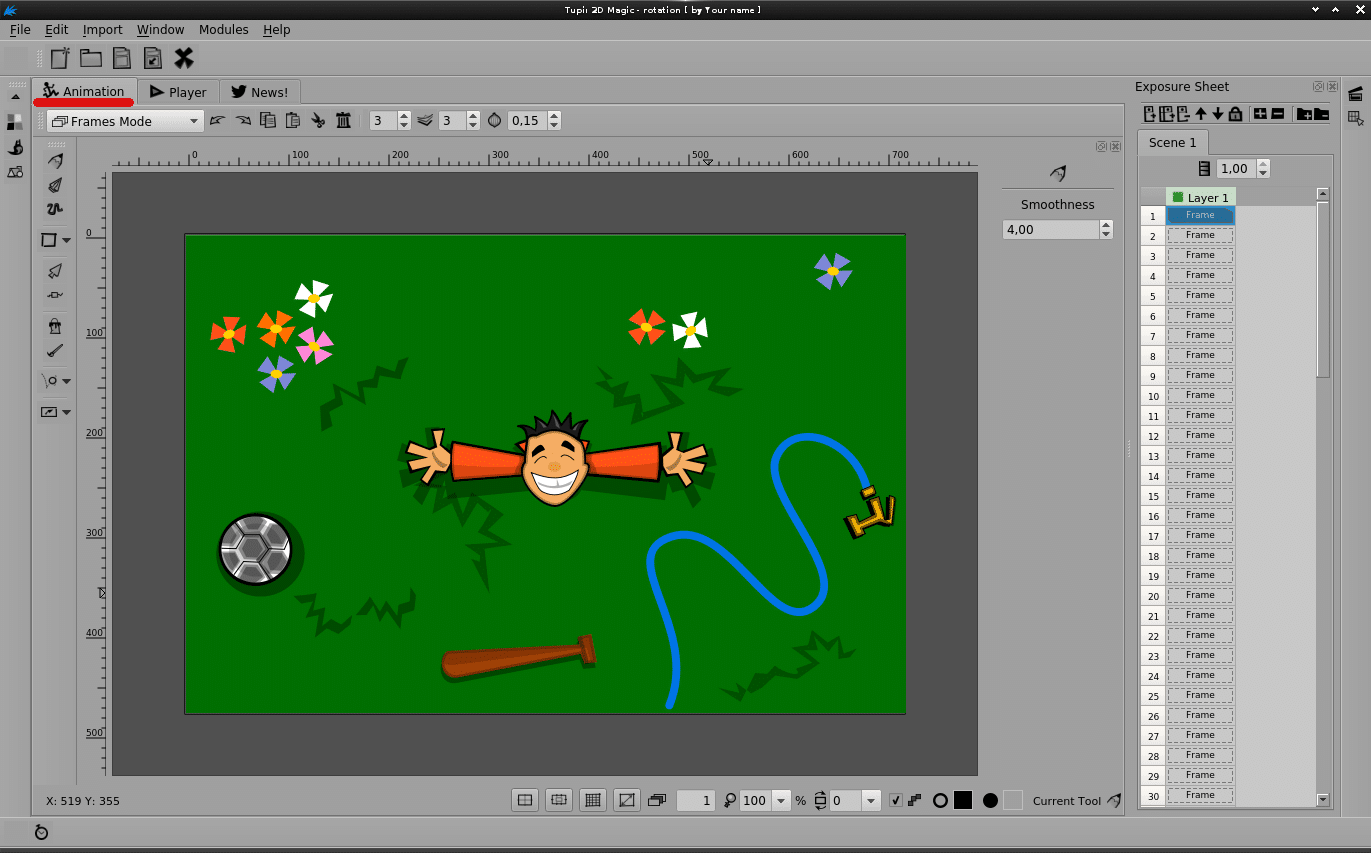Toggle the checkbox in bottom status bar

click(895, 800)
